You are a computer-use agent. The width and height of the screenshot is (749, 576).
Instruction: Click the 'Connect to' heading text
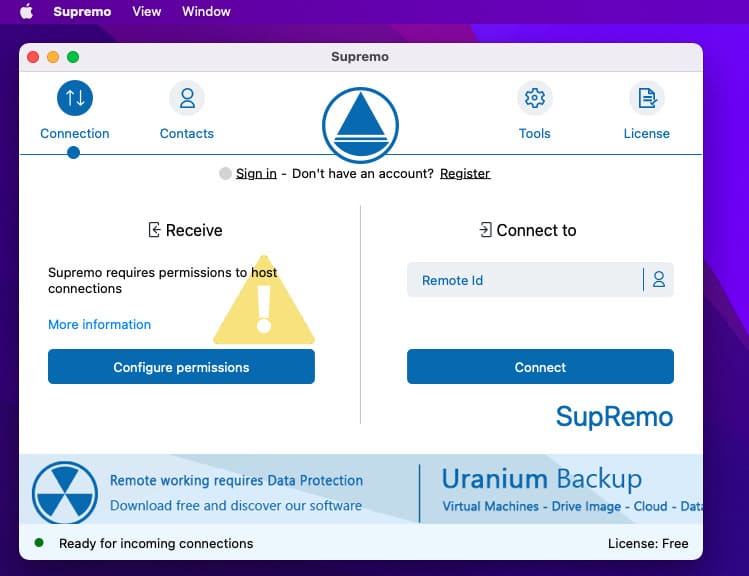pos(536,230)
